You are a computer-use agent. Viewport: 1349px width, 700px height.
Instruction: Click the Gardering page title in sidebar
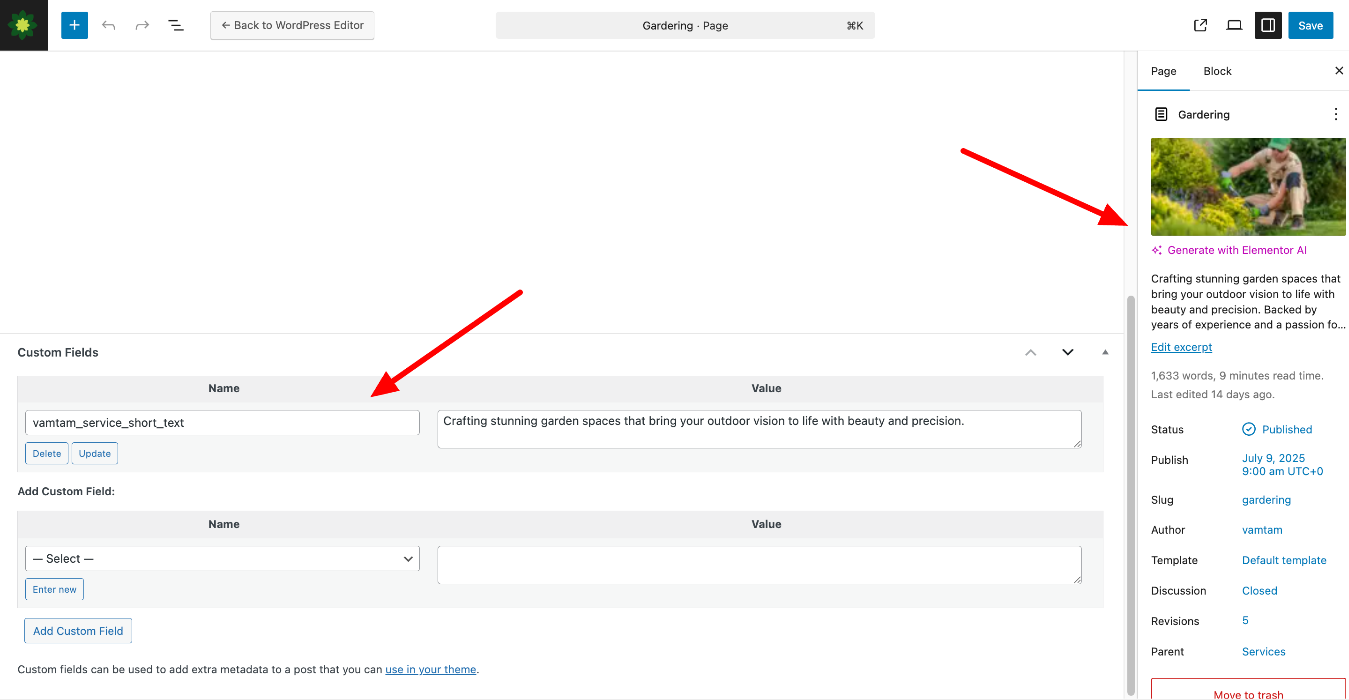1204,115
